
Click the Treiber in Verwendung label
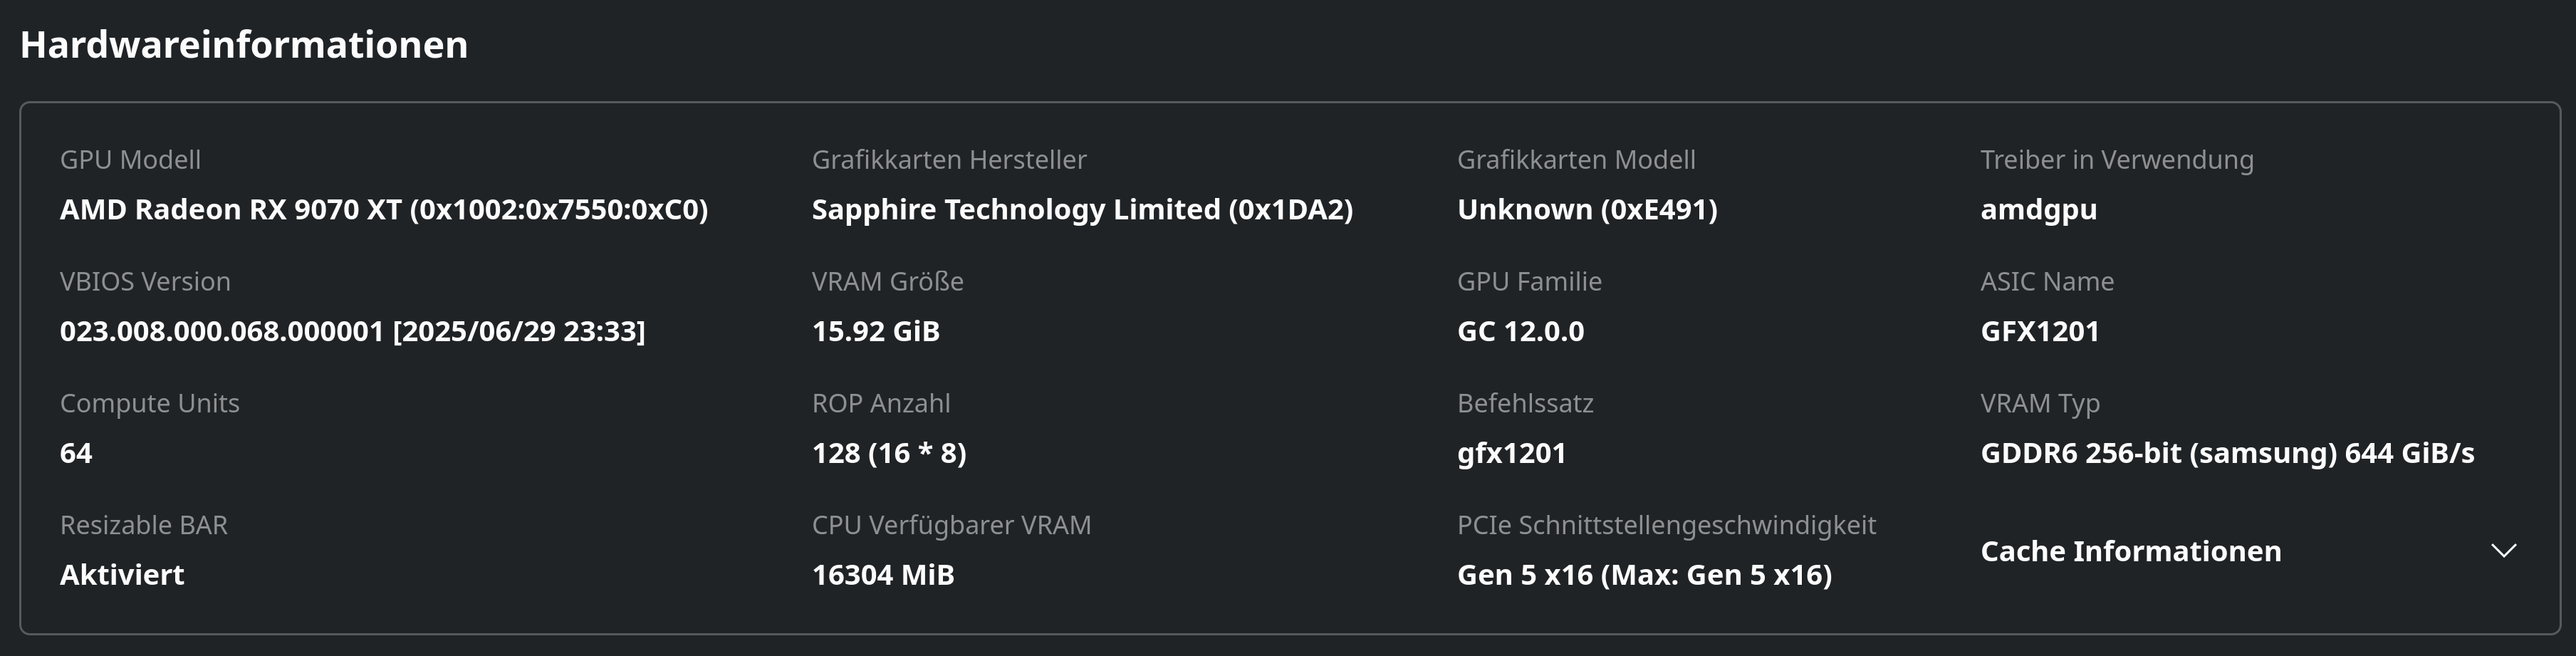point(2116,160)
